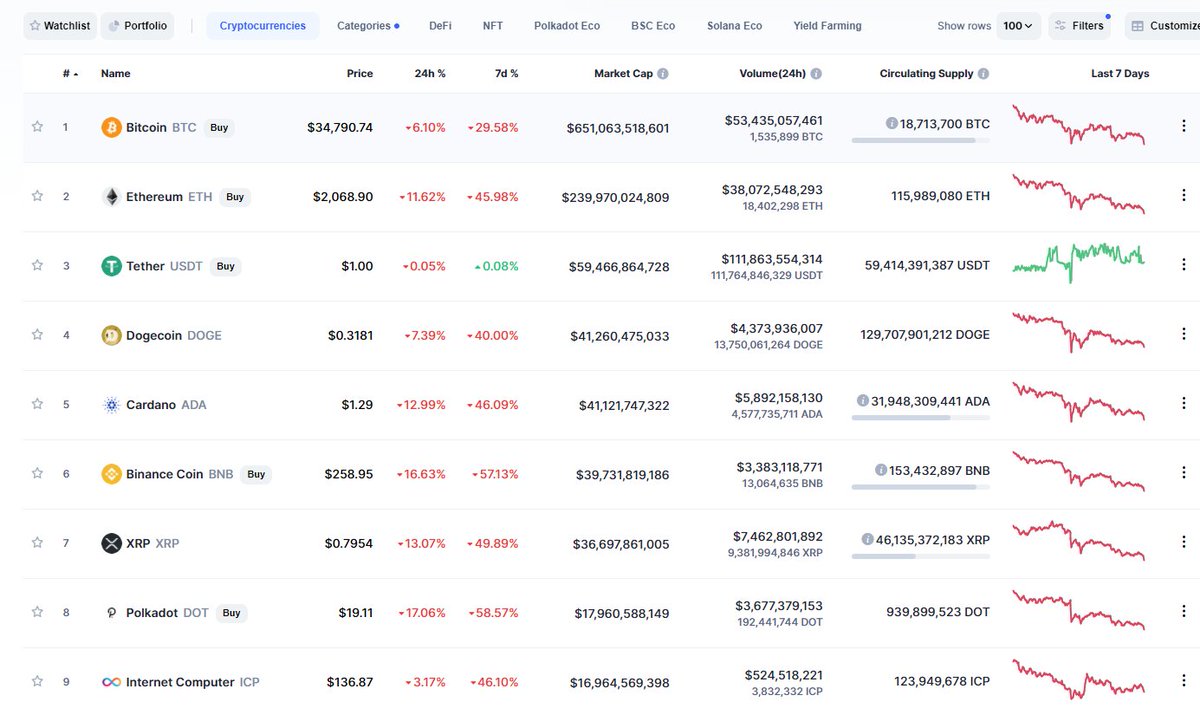
Task: Sort table by Name column
Action: point(116,74)
